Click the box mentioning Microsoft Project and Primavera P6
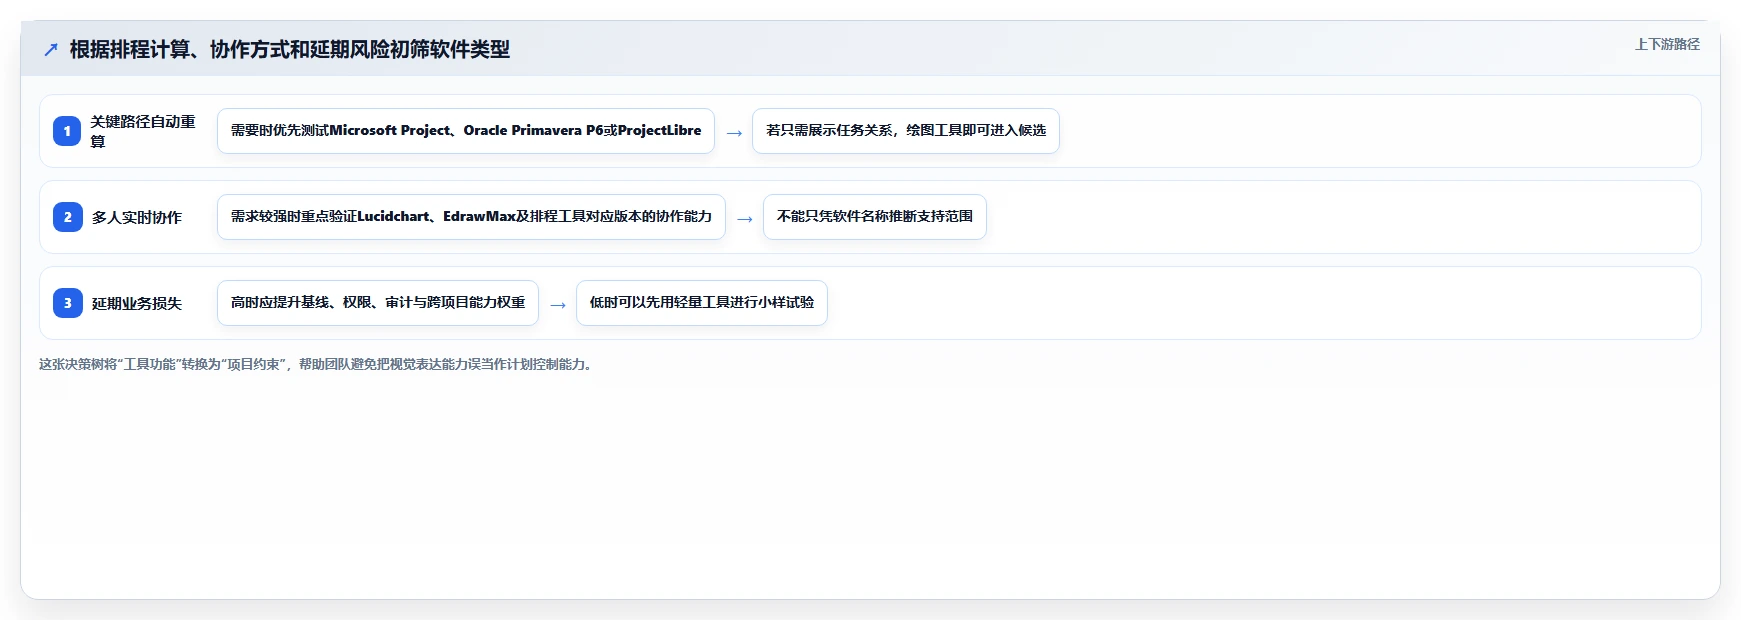Image resolution: width=1741 pixels, height=620 pixels. pos(466,131)
